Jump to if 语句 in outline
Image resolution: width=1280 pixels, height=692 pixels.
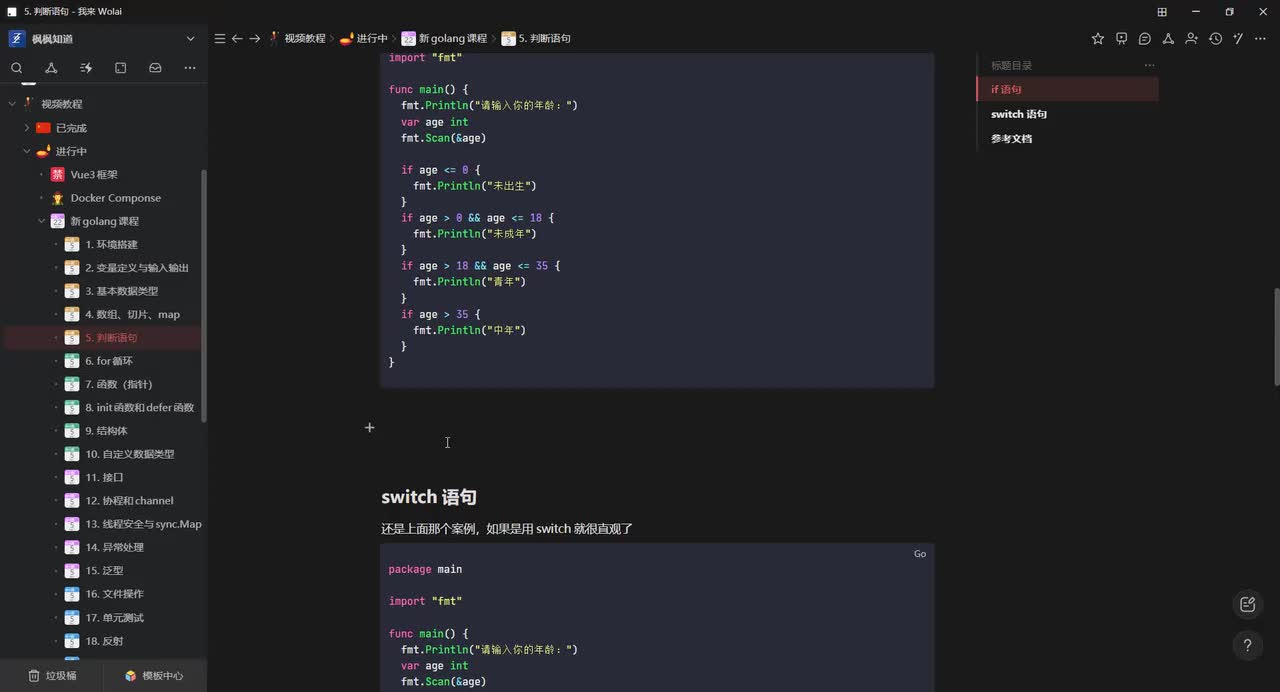[x=1067, y=89]
